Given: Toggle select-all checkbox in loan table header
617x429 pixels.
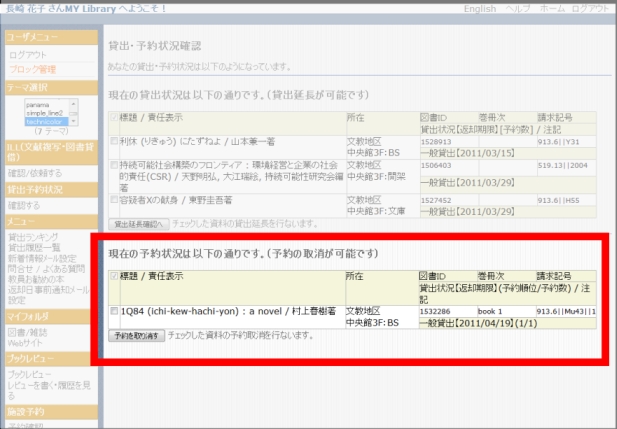Looking at the screenshot, I should (x=114, y=117).
